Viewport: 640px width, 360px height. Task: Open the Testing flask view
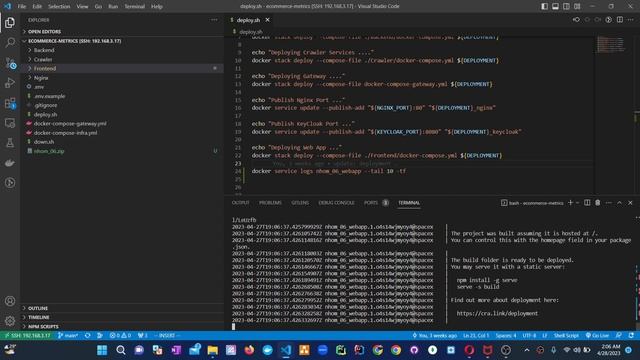coord(10,143)
